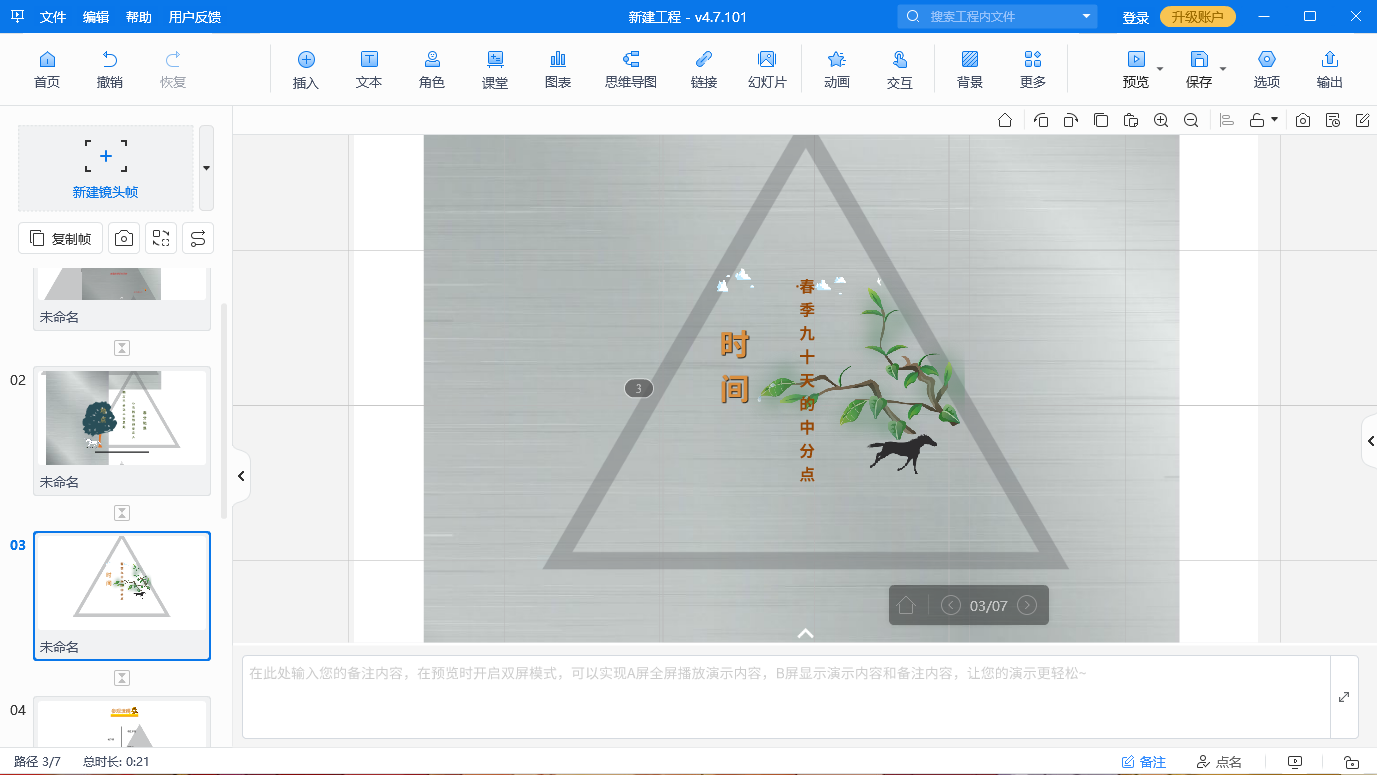Expand the notes area to full size

(1344, 697)
